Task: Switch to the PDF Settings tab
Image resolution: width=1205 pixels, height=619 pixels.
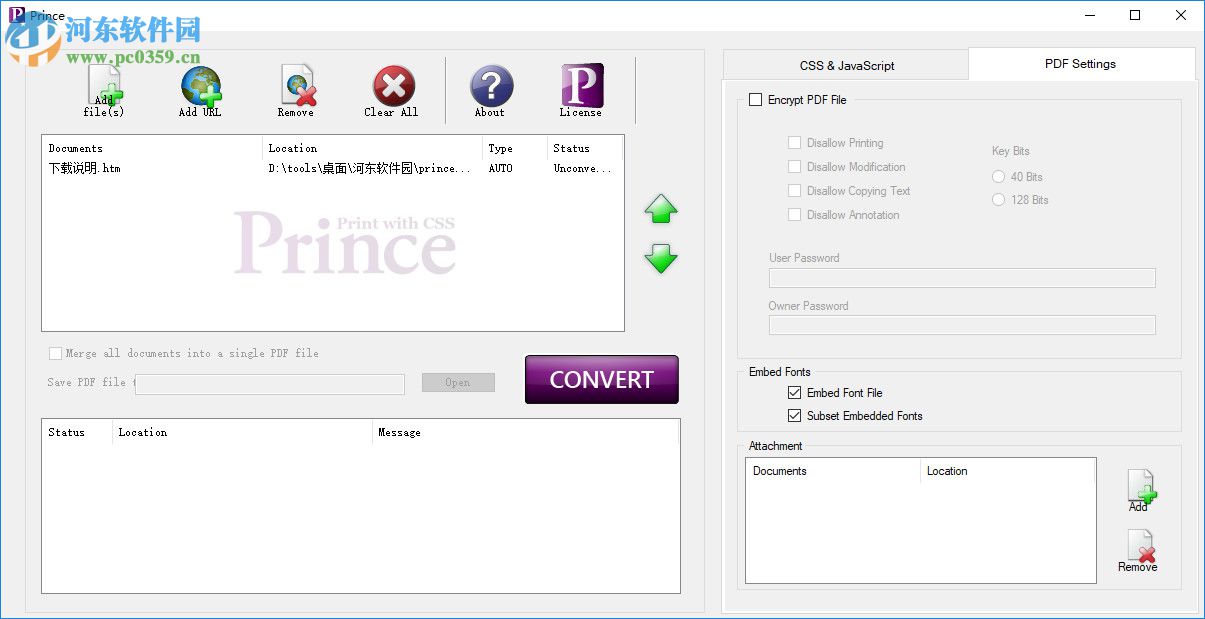Action: (x=1080, y=64)
